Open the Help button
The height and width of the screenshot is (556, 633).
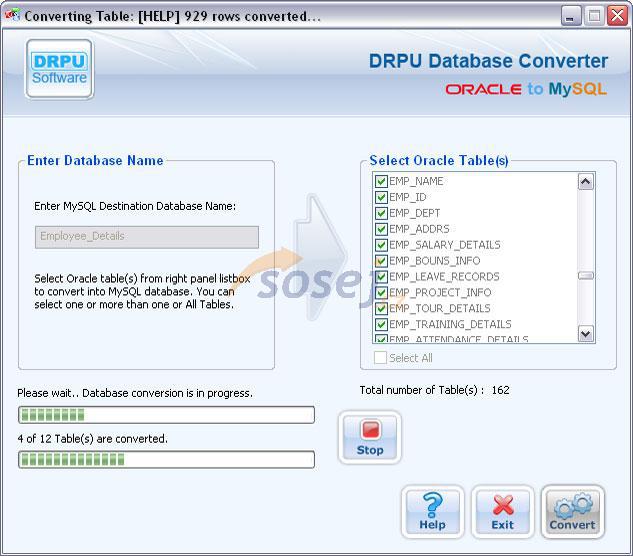click(x=432, y=512)
